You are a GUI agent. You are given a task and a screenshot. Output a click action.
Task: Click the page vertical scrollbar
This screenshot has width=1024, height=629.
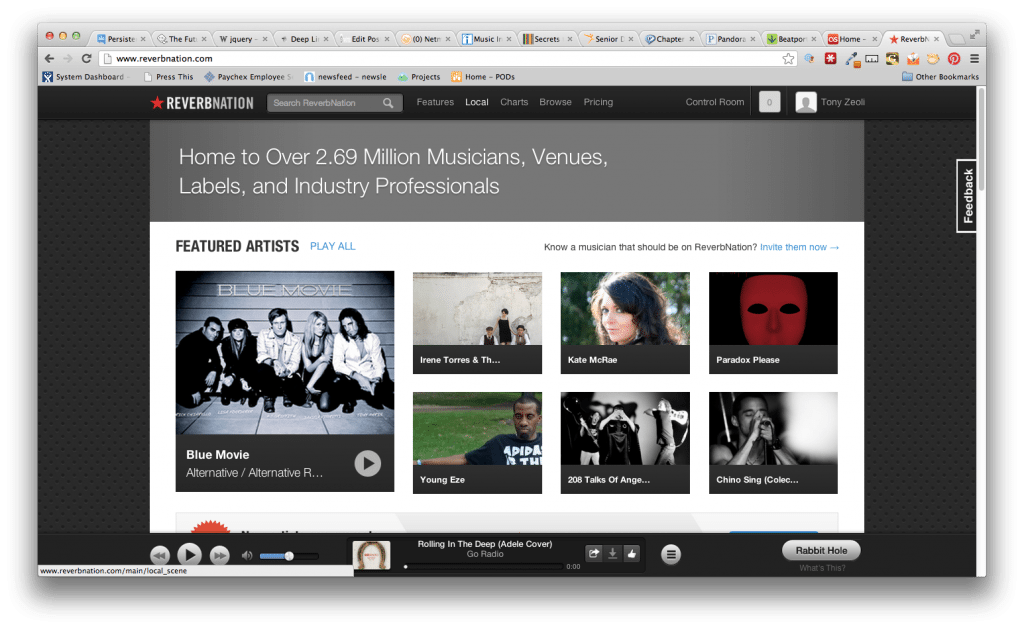(x=981, y=137)
